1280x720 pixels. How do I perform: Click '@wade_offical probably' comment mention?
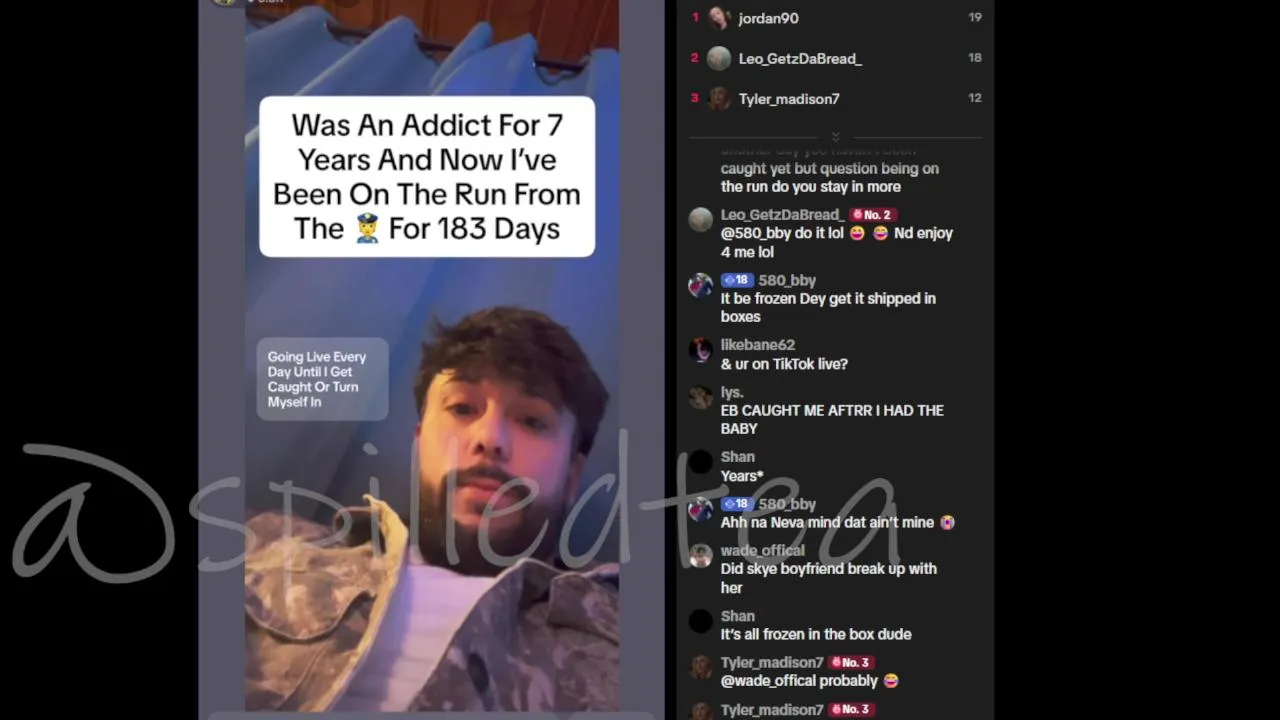point(799,681)
